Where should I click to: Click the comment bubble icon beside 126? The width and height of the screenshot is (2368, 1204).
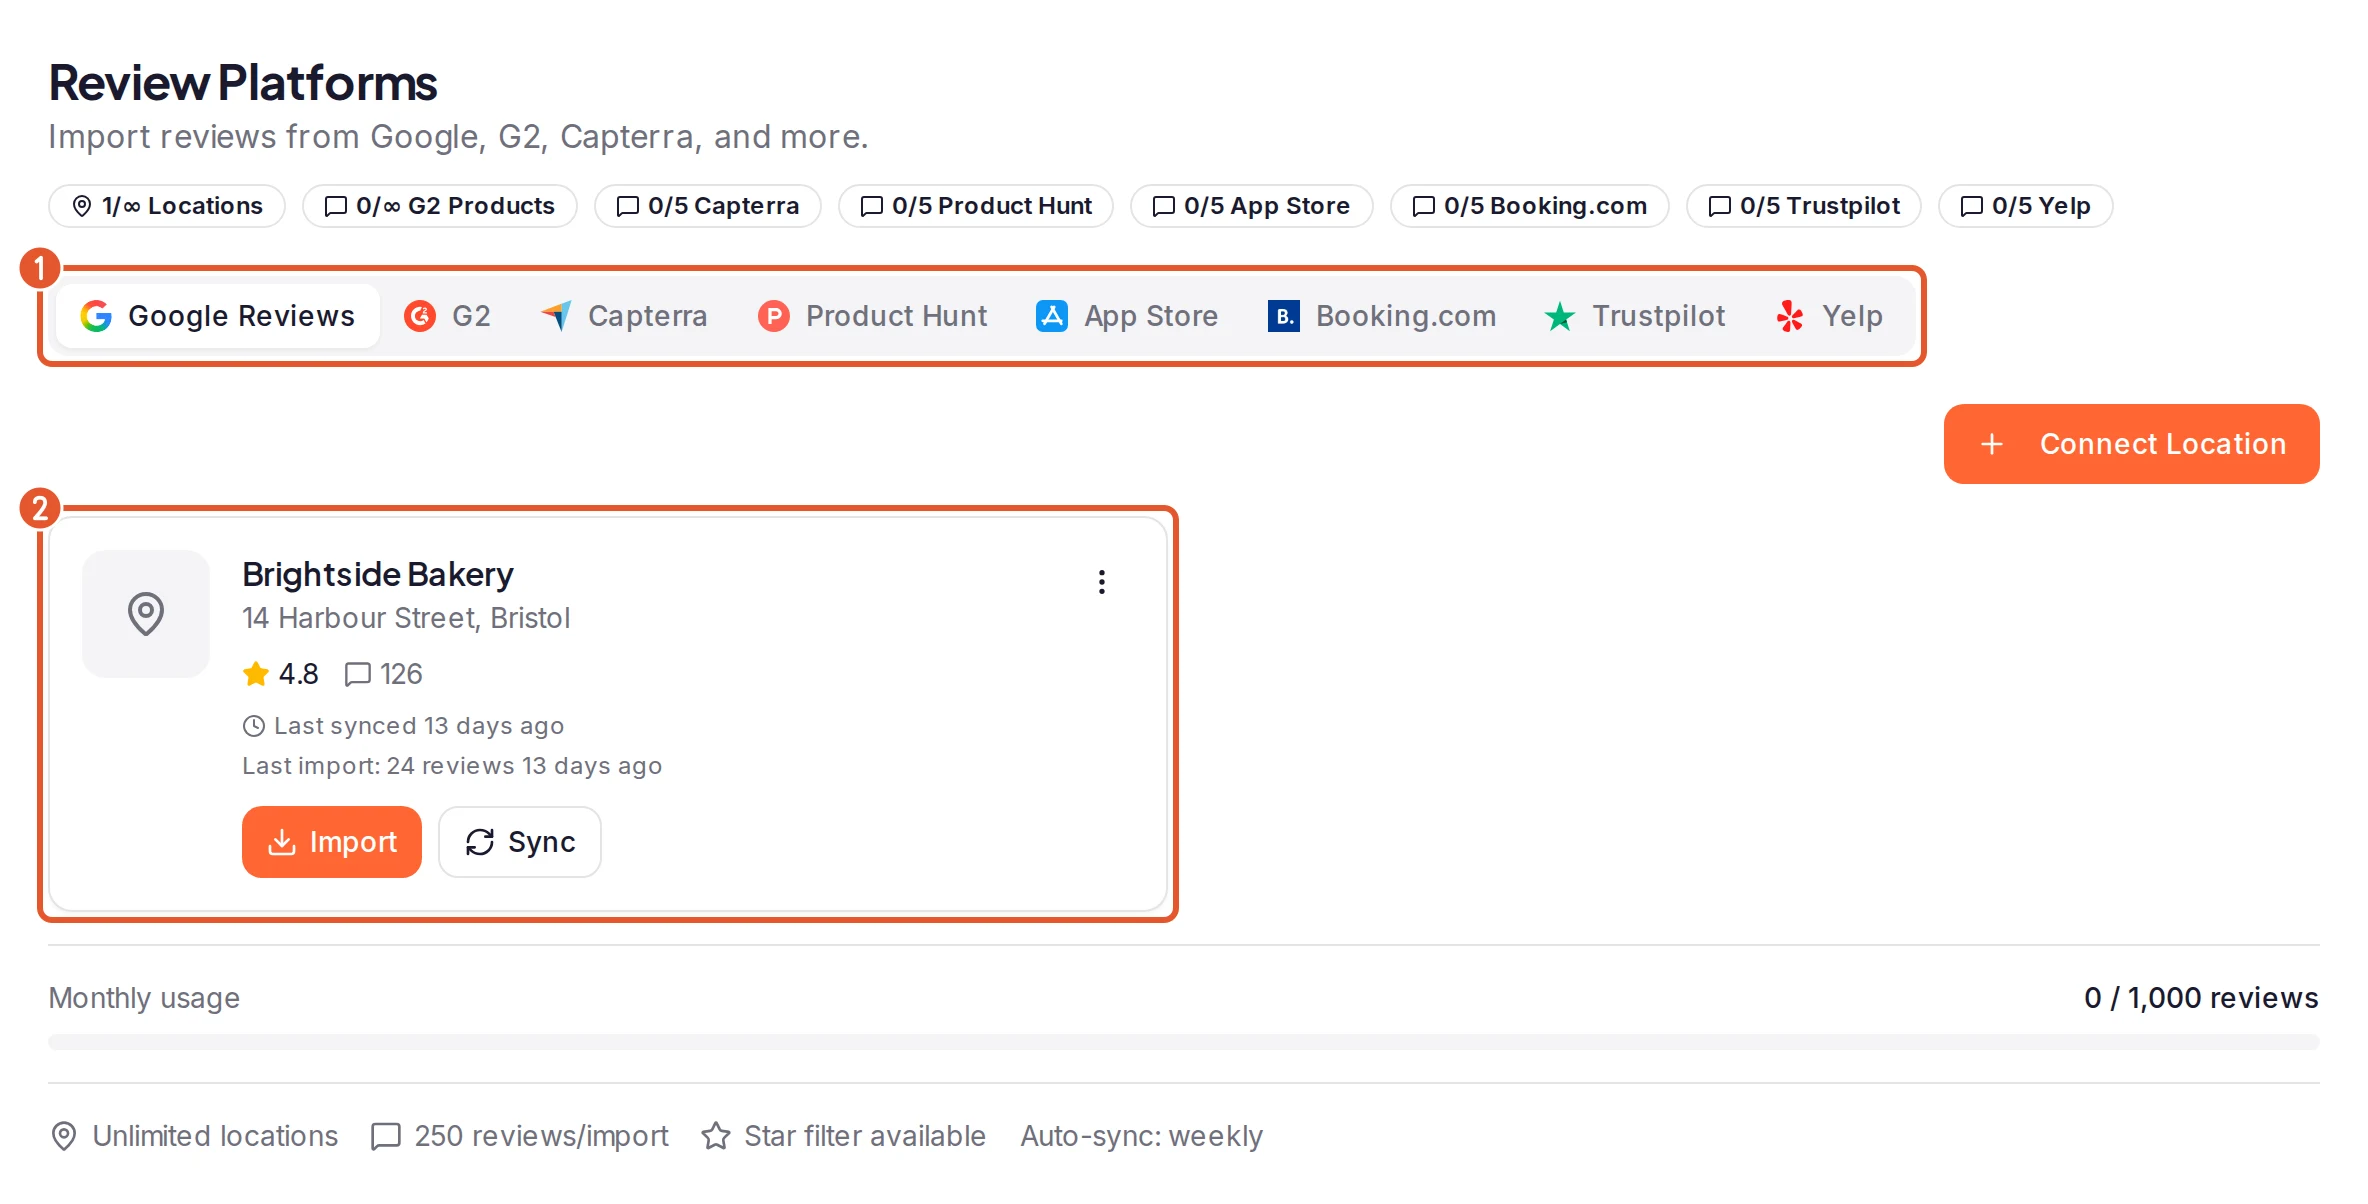tap(358, 674)
